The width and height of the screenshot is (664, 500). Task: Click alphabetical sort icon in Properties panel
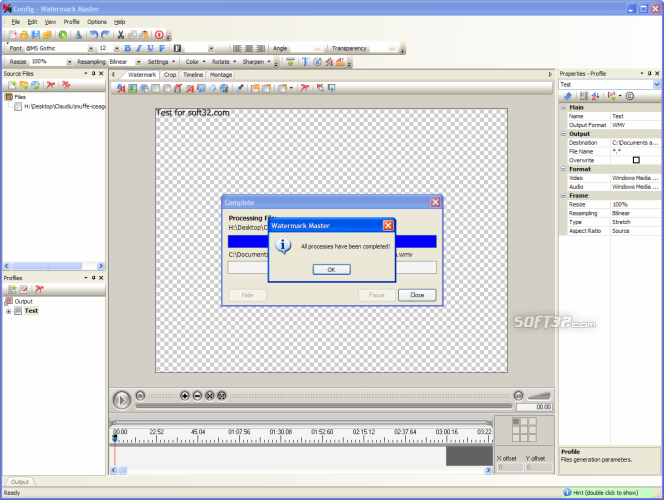click(595, 96)
